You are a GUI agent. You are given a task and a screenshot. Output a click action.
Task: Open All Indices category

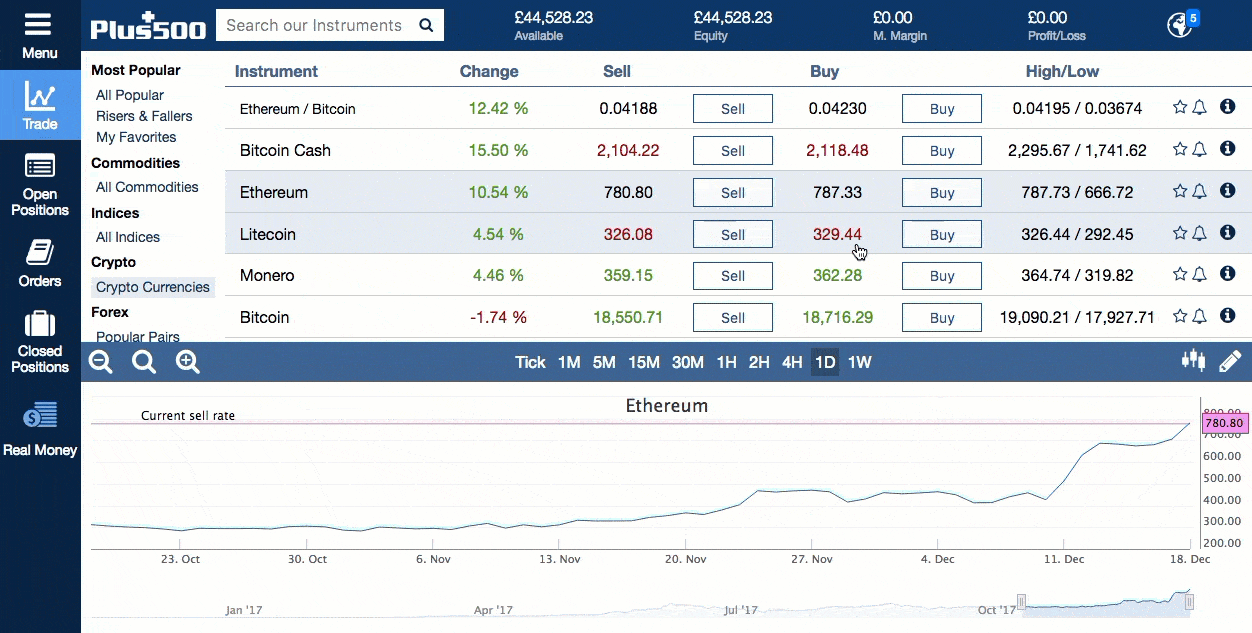coord(128,237)
